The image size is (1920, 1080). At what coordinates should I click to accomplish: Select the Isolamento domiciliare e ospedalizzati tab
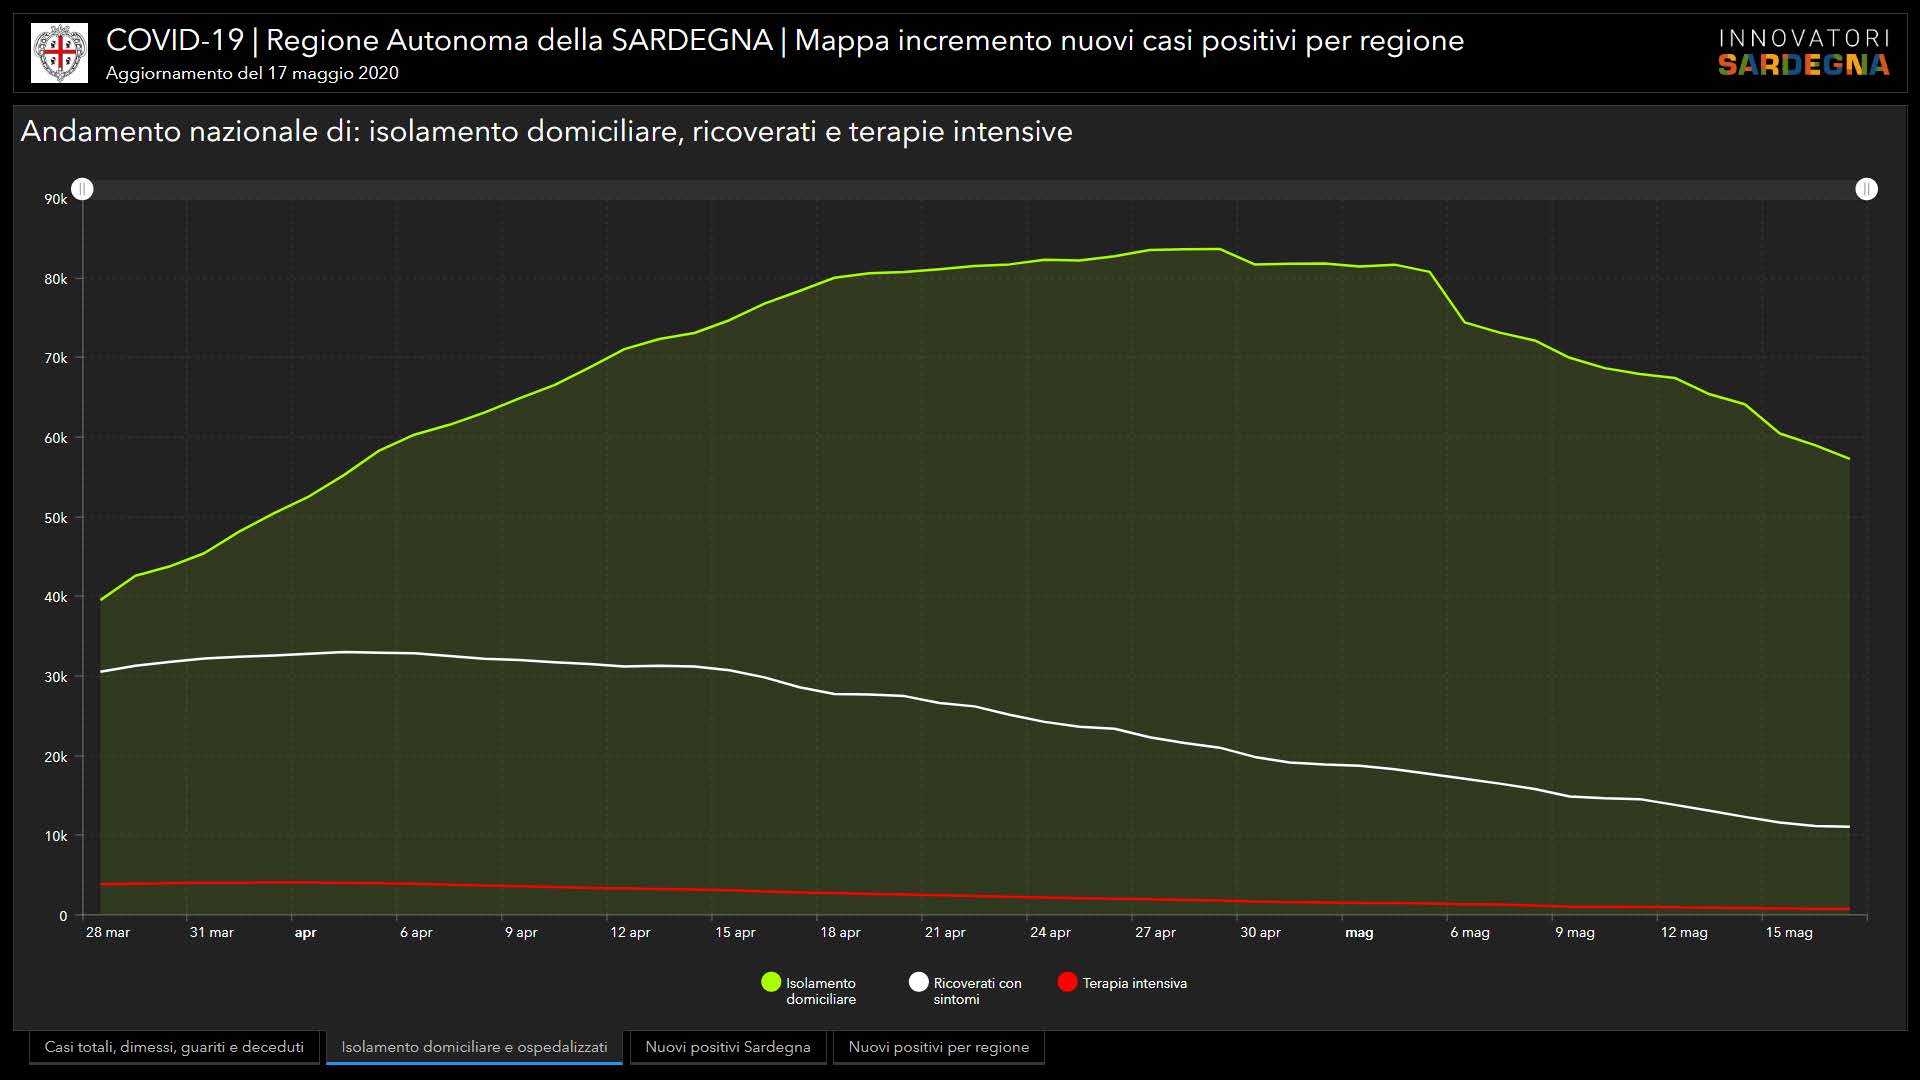[x=474, y=1047]
